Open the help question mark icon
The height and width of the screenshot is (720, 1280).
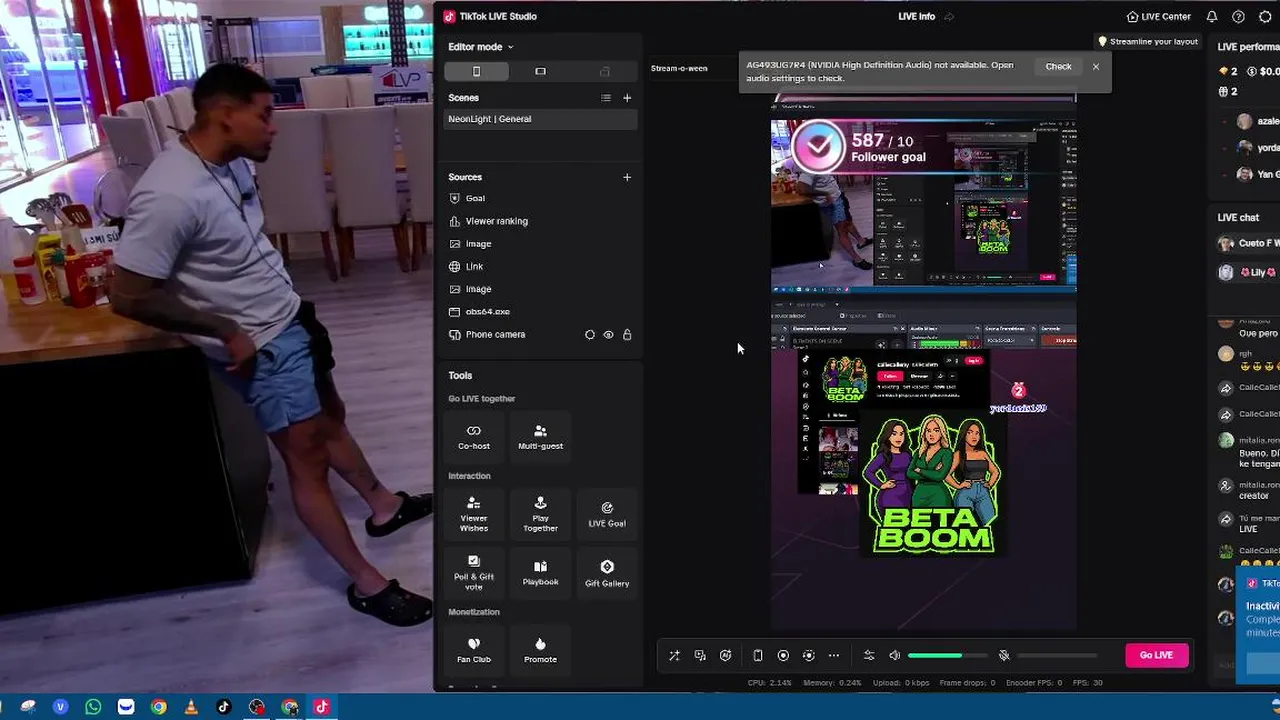[1238, 17]
